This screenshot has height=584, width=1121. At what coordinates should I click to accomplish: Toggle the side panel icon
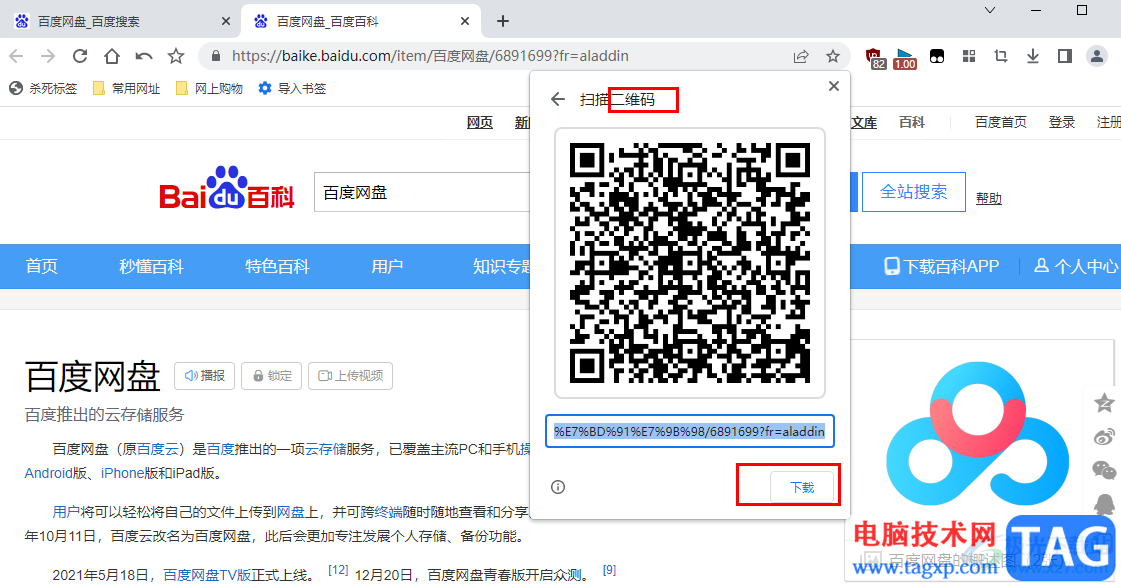tap(1065, 56)
